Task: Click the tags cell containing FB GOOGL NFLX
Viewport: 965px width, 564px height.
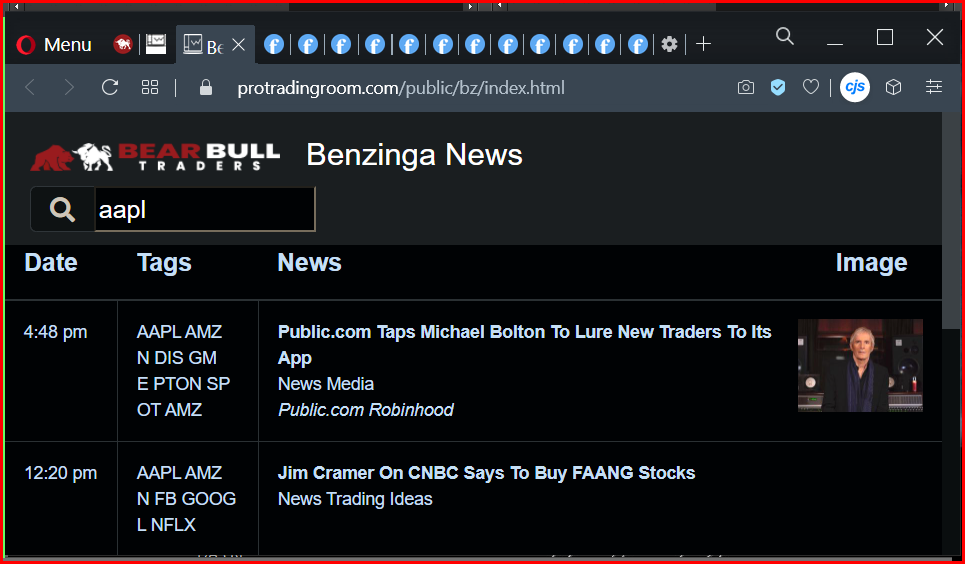Action: tap(186, 499)
